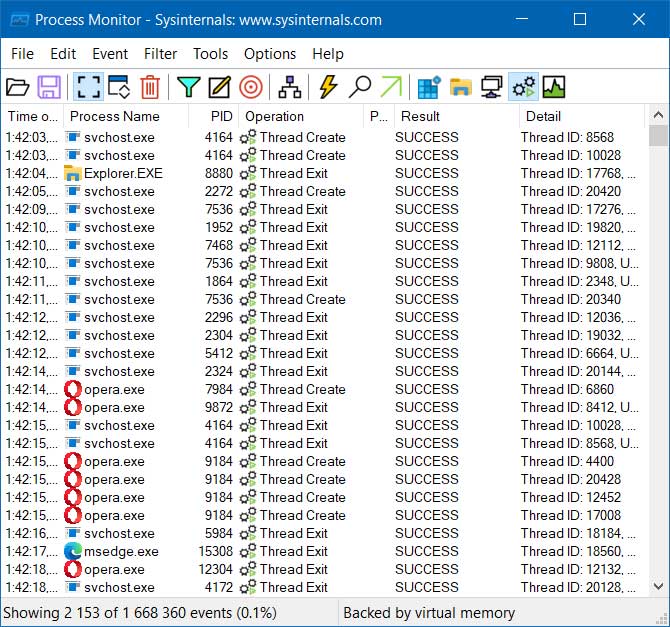The width and height of the screenshot is (670, 627).
Task: Select svchost.exe row with PID 2272
Action: pyautogui.click(x=323, y=191)
